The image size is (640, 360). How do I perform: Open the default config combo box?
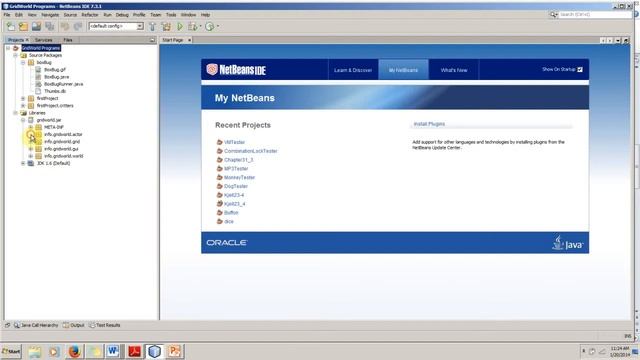116,26
